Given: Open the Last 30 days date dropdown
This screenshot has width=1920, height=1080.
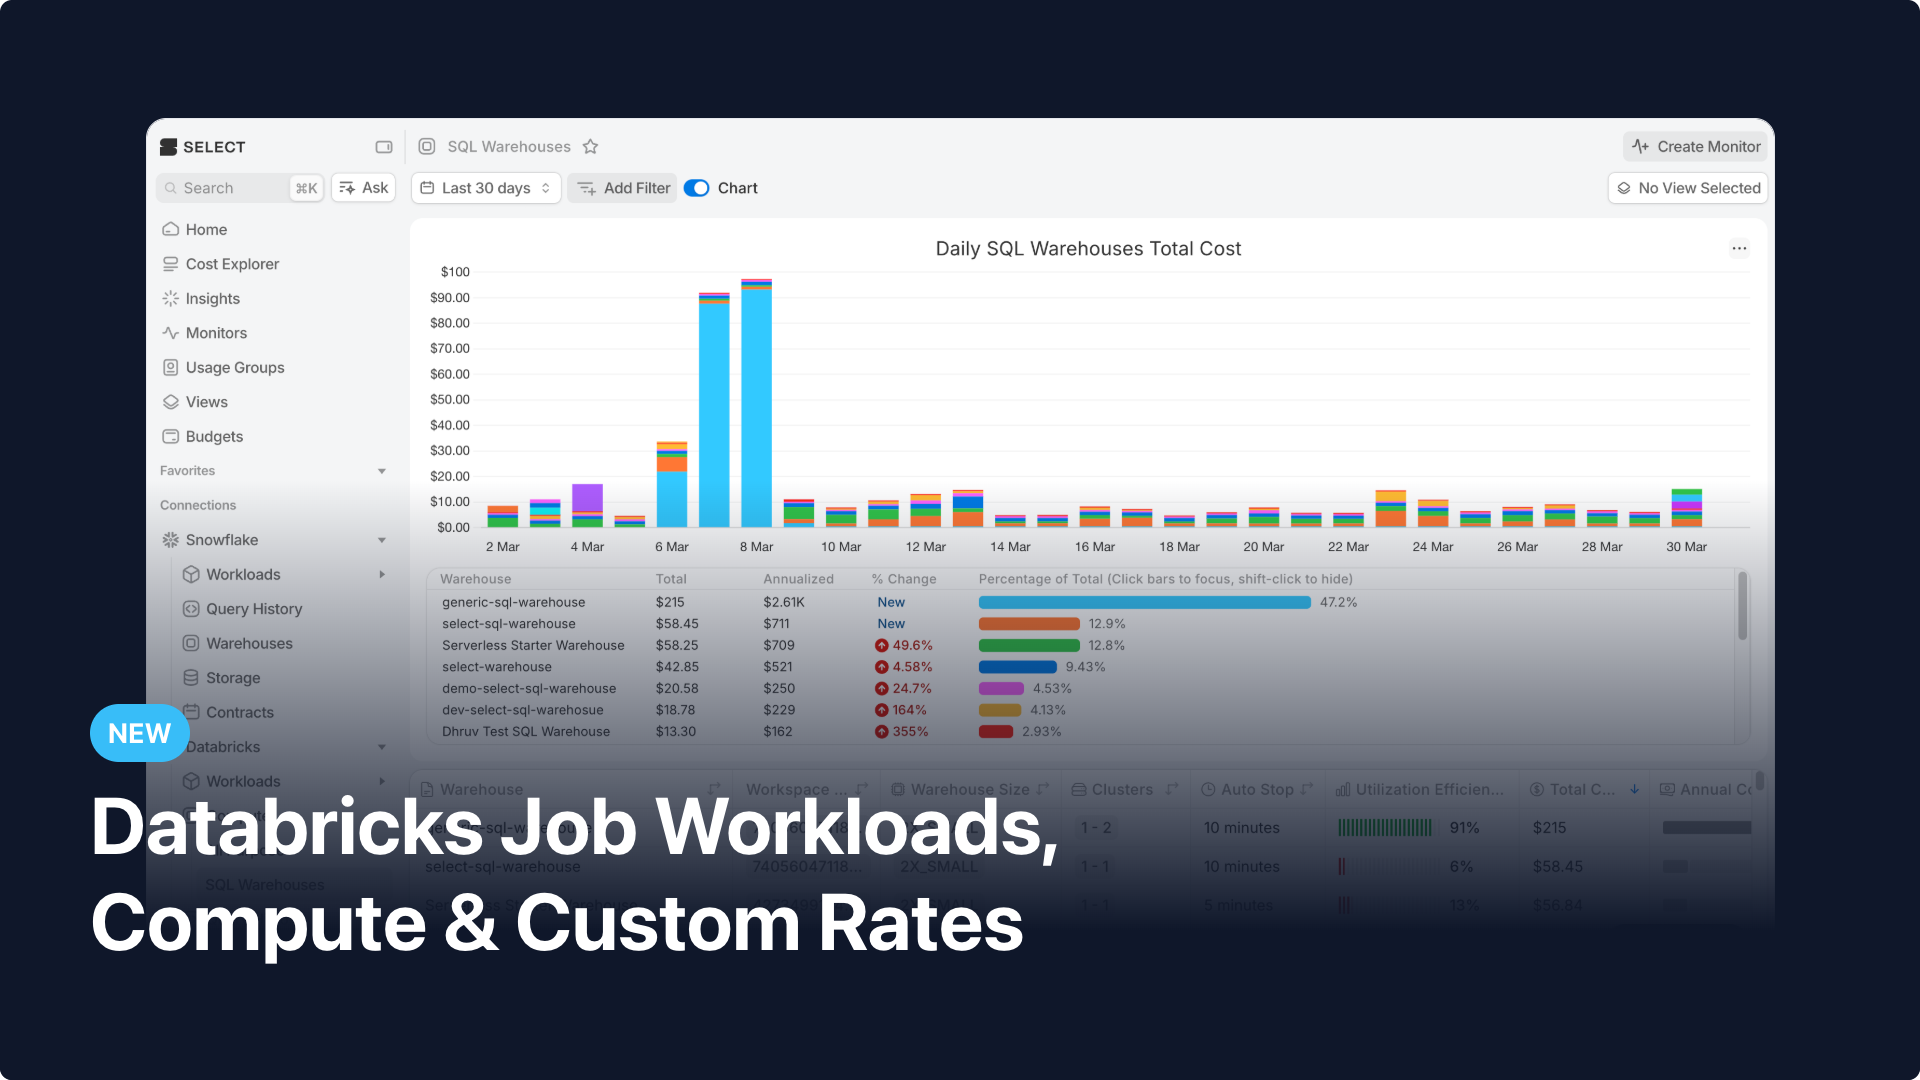Looking at the screenshot, I should (486, 188).
